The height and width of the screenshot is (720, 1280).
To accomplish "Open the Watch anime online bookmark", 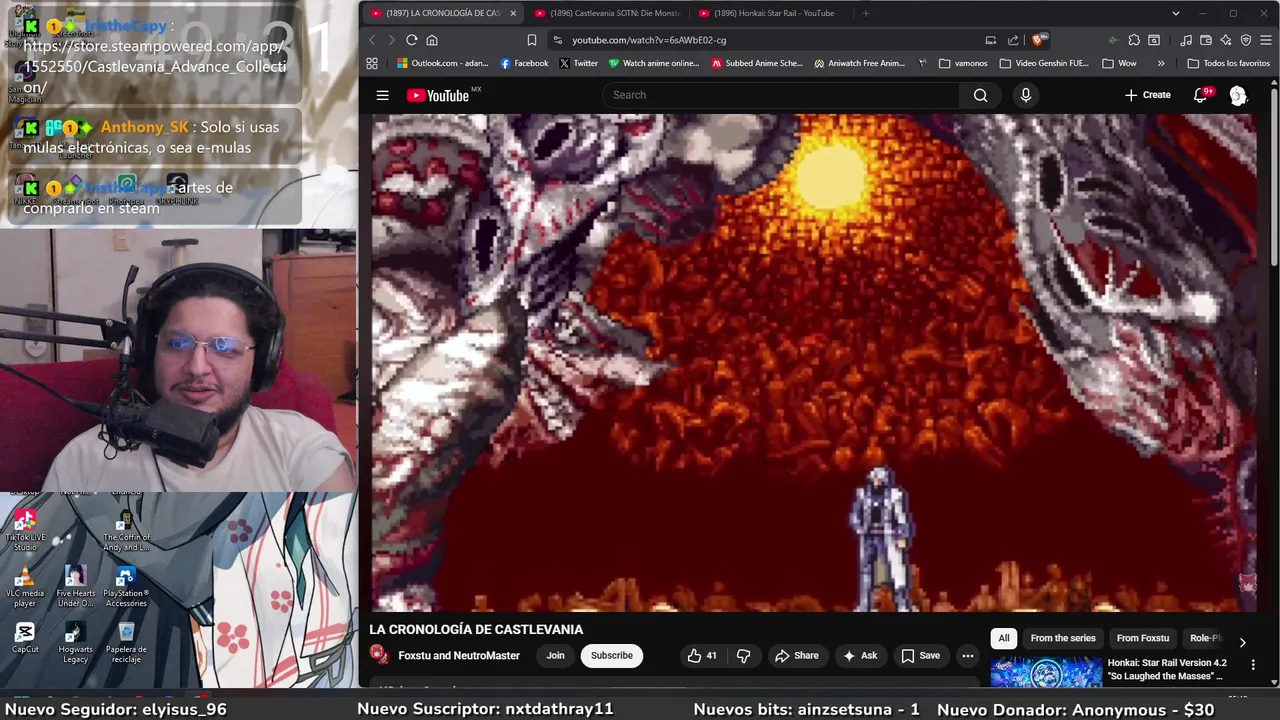I will 654,63.
